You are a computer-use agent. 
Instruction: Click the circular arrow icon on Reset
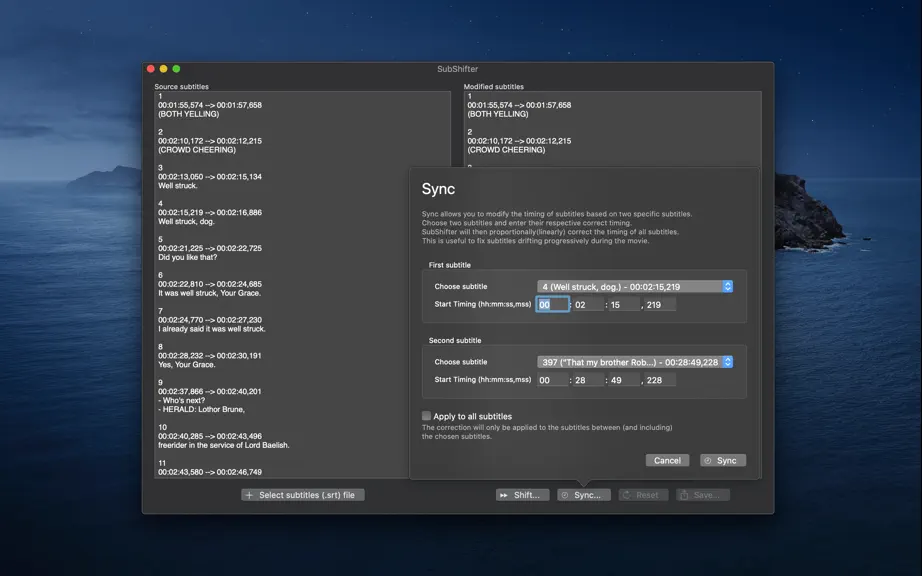coord(627,495)
